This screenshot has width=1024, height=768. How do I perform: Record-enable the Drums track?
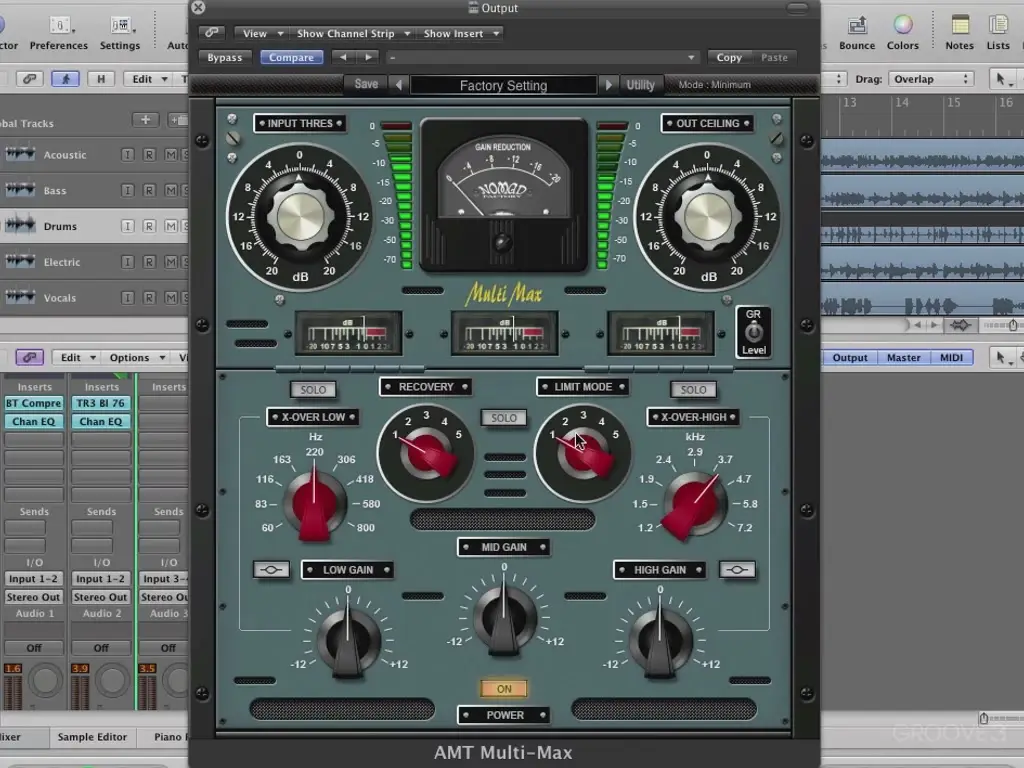pyautogui.click(x=149, y=226)
